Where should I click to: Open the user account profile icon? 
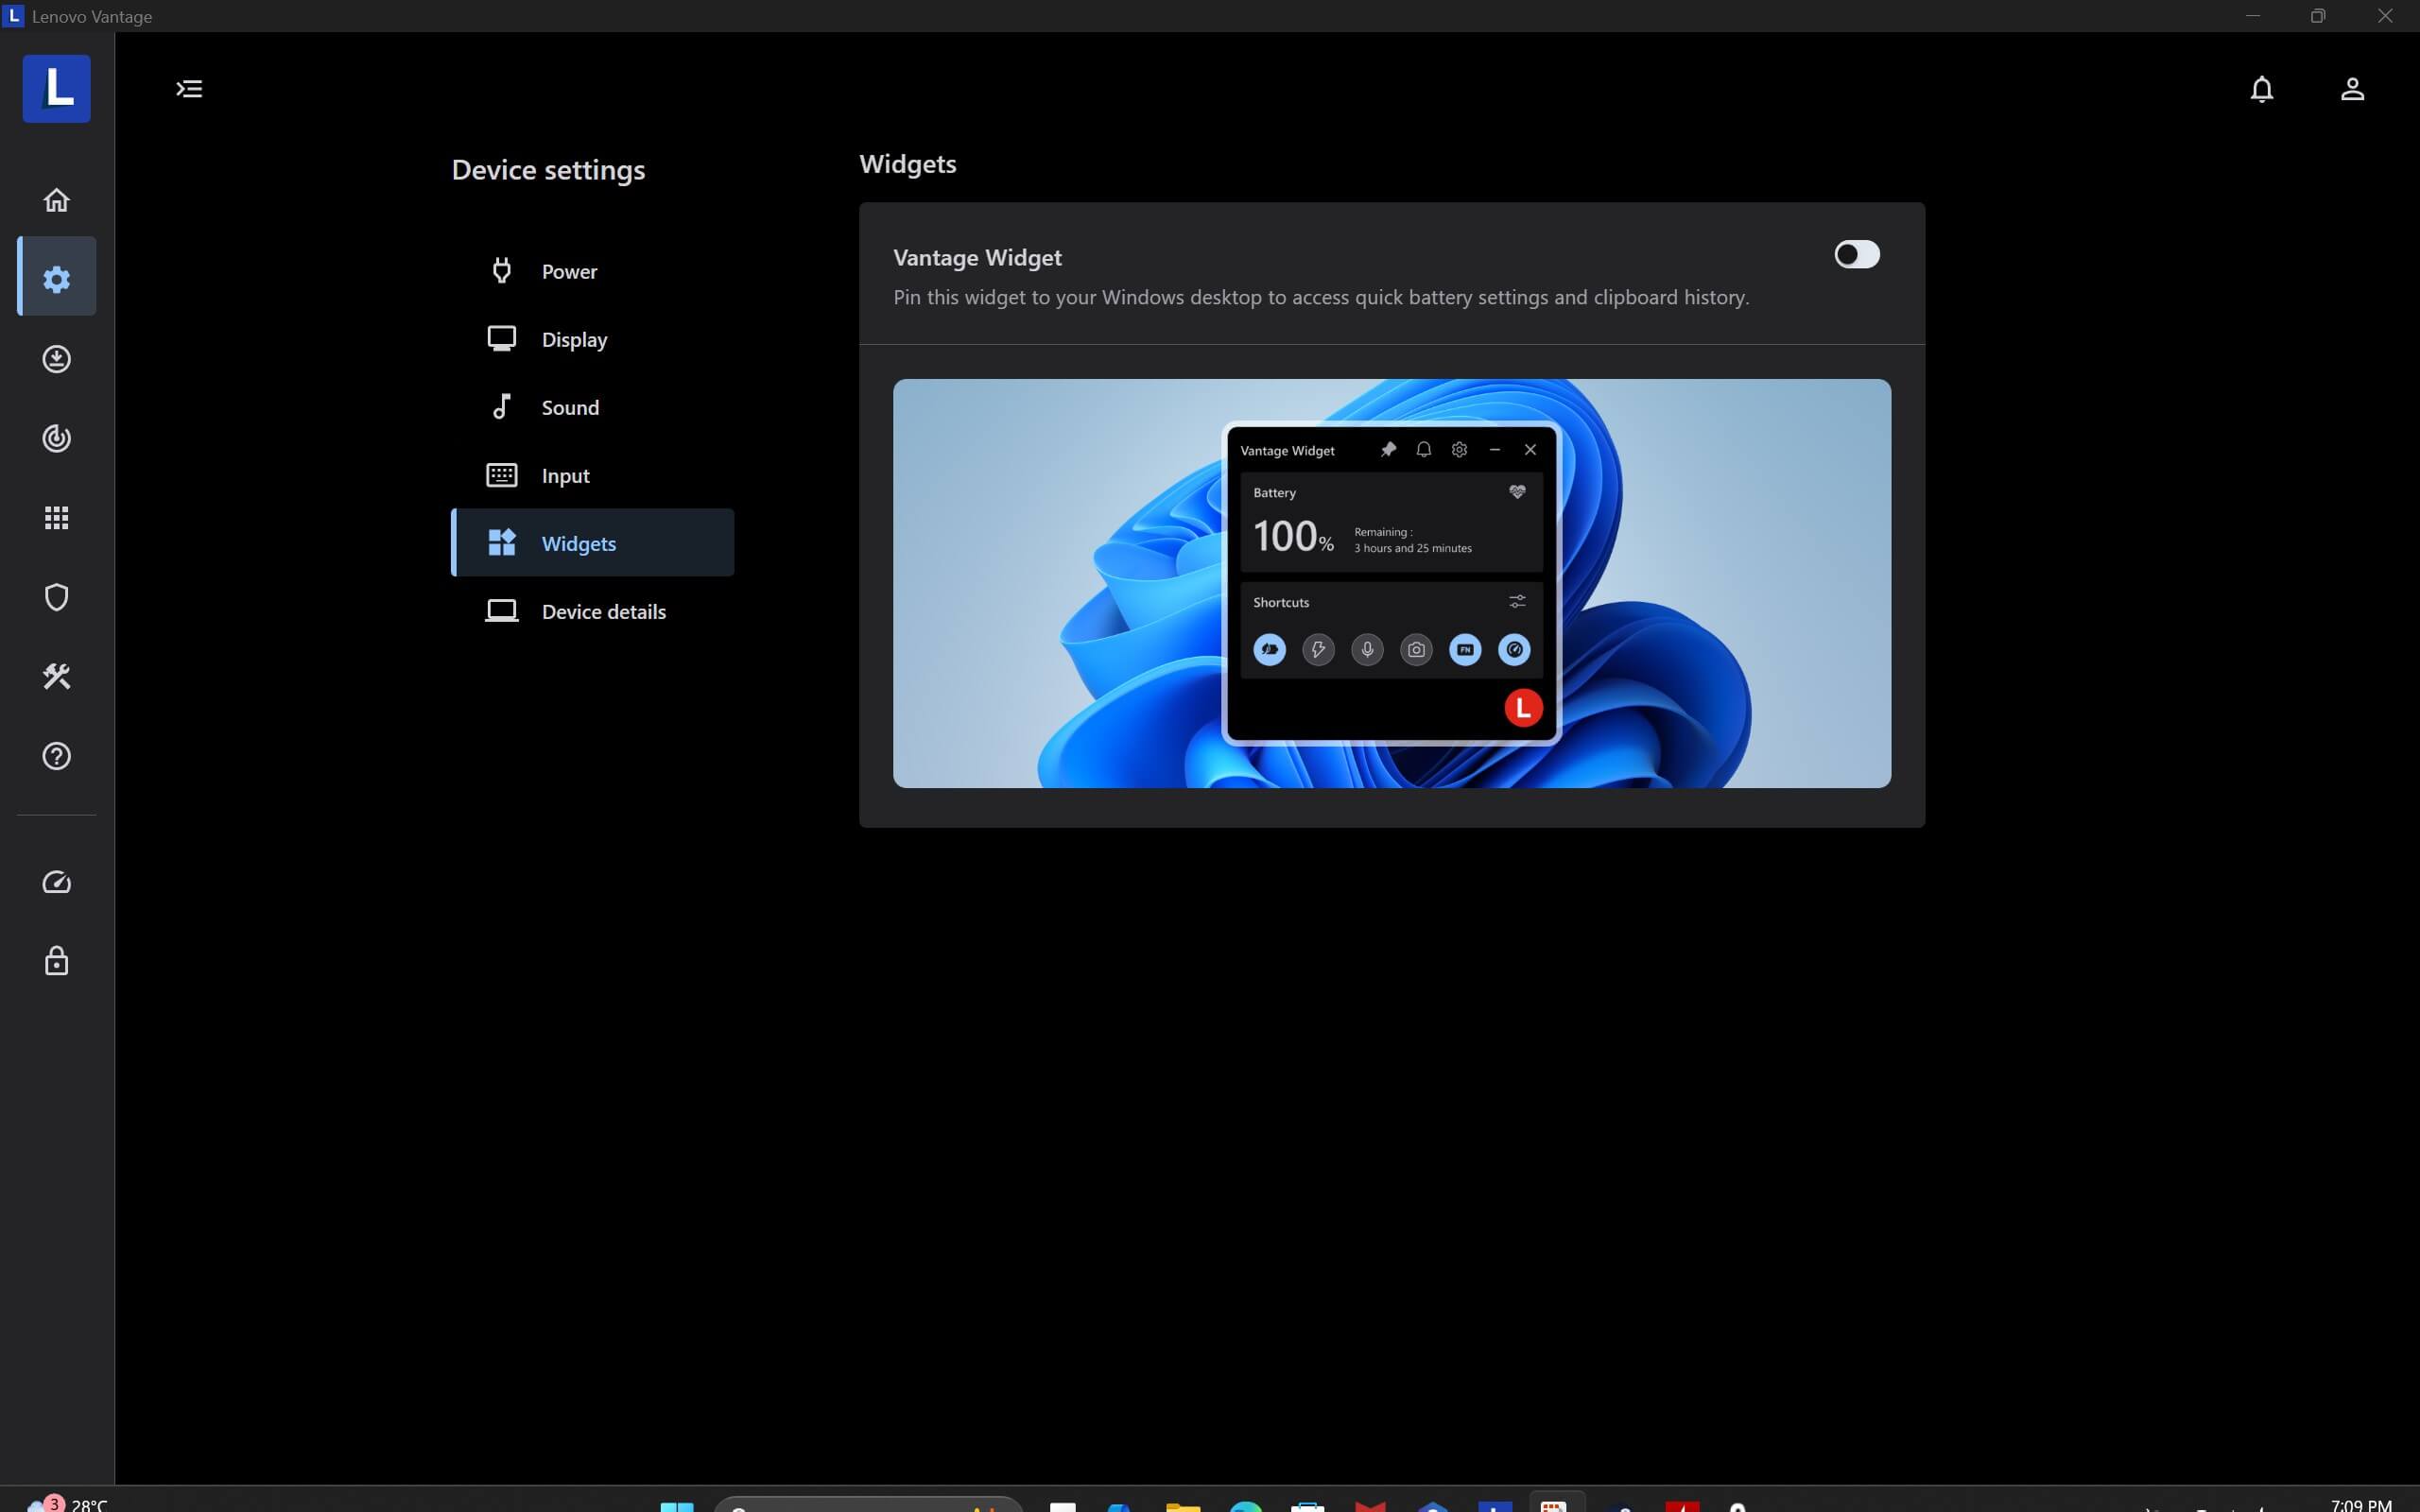click(x=2352, y=89)
